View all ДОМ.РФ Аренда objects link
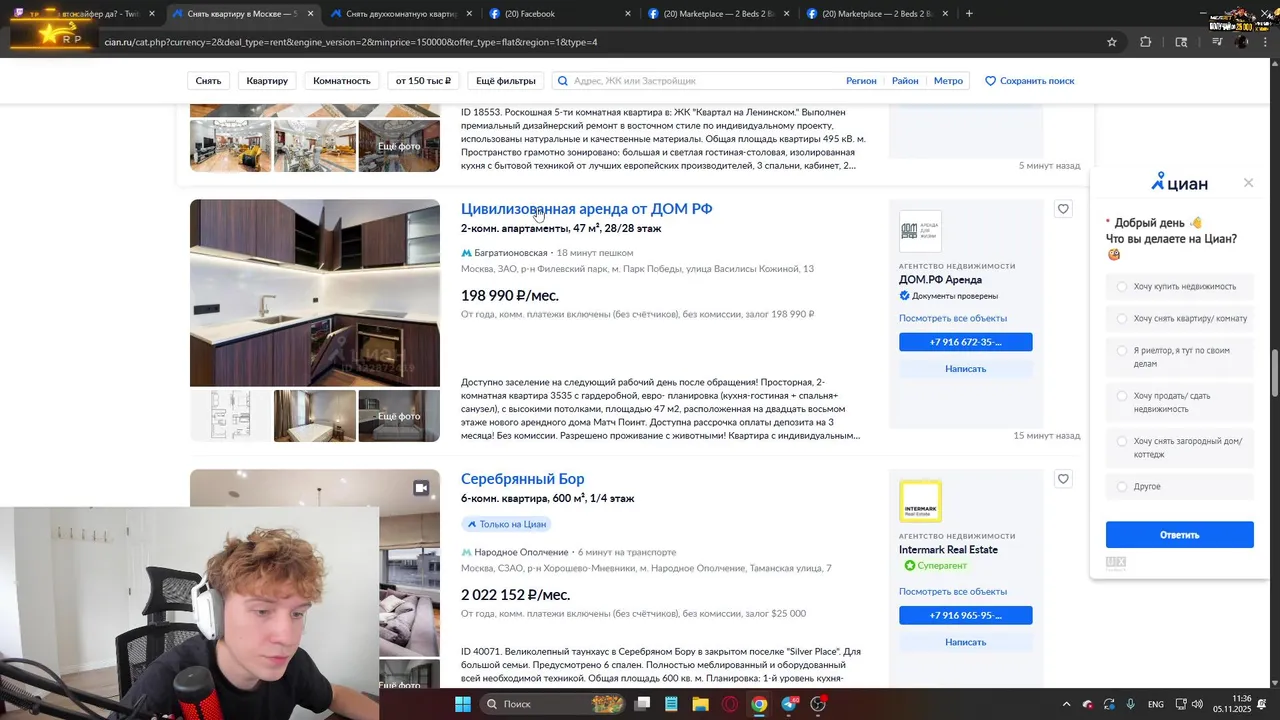This screenshot has width=1280, height=720. point(953,318)
